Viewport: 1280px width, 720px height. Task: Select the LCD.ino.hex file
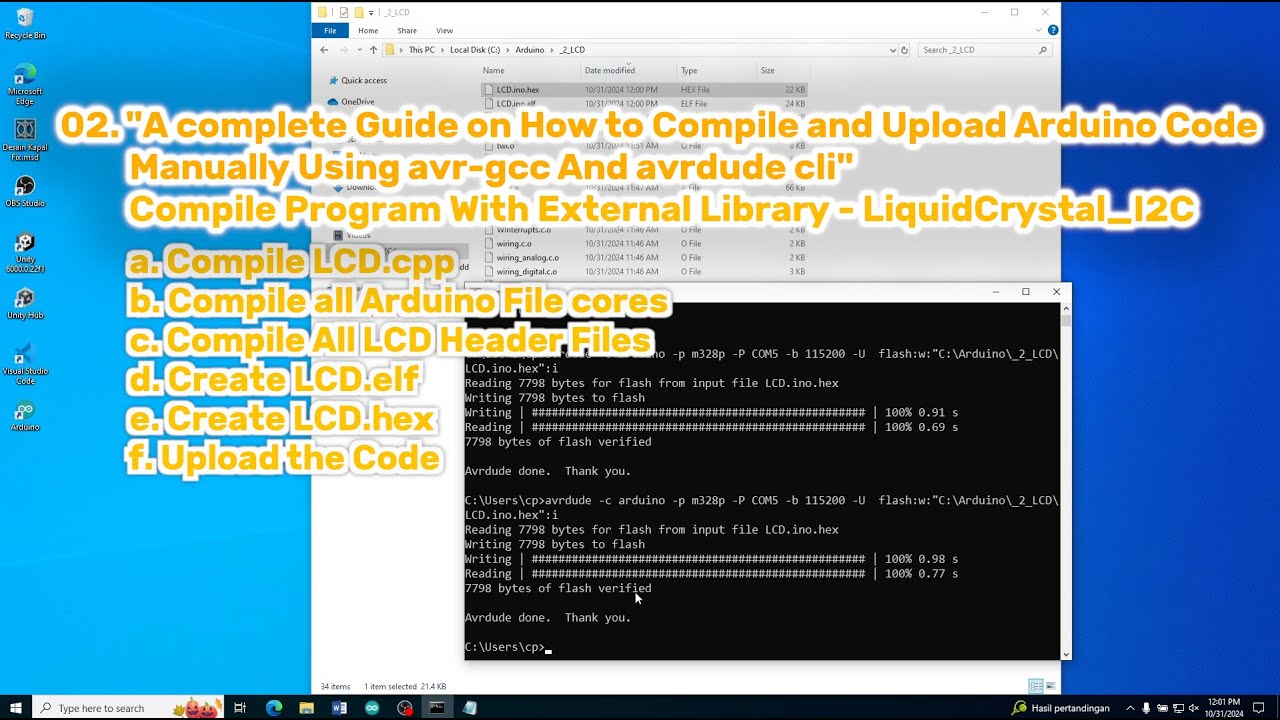[x=644, y=90]
